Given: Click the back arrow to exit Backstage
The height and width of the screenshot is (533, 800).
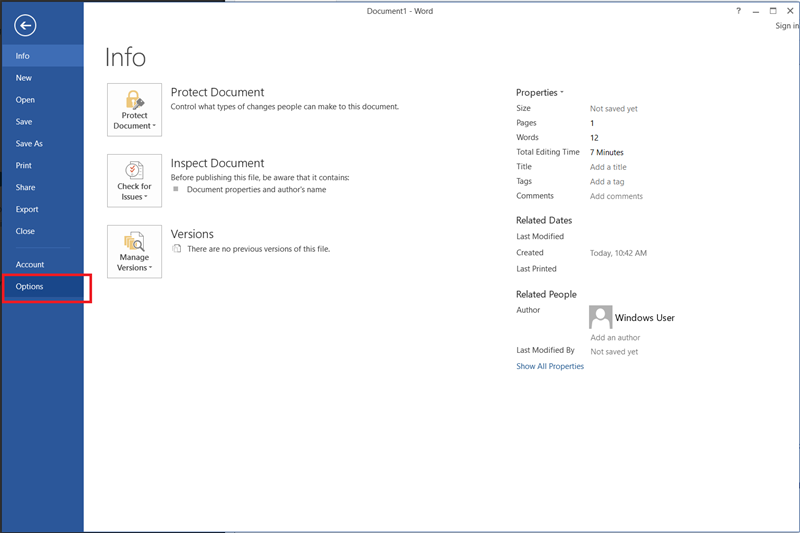Looking at the screenshot, I should 26,27.
